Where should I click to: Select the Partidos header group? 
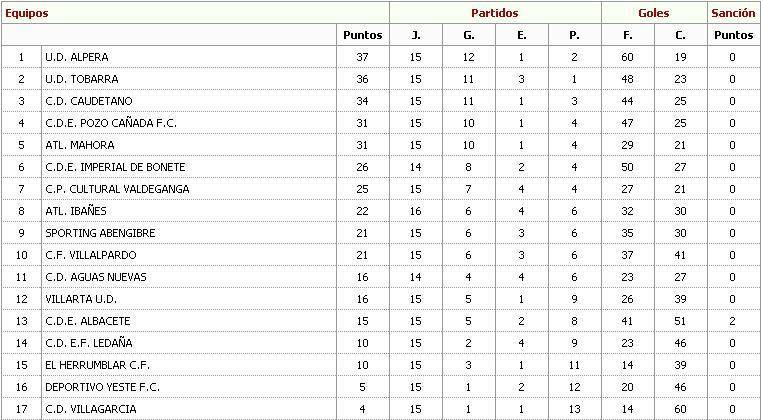tap(495, 13)
